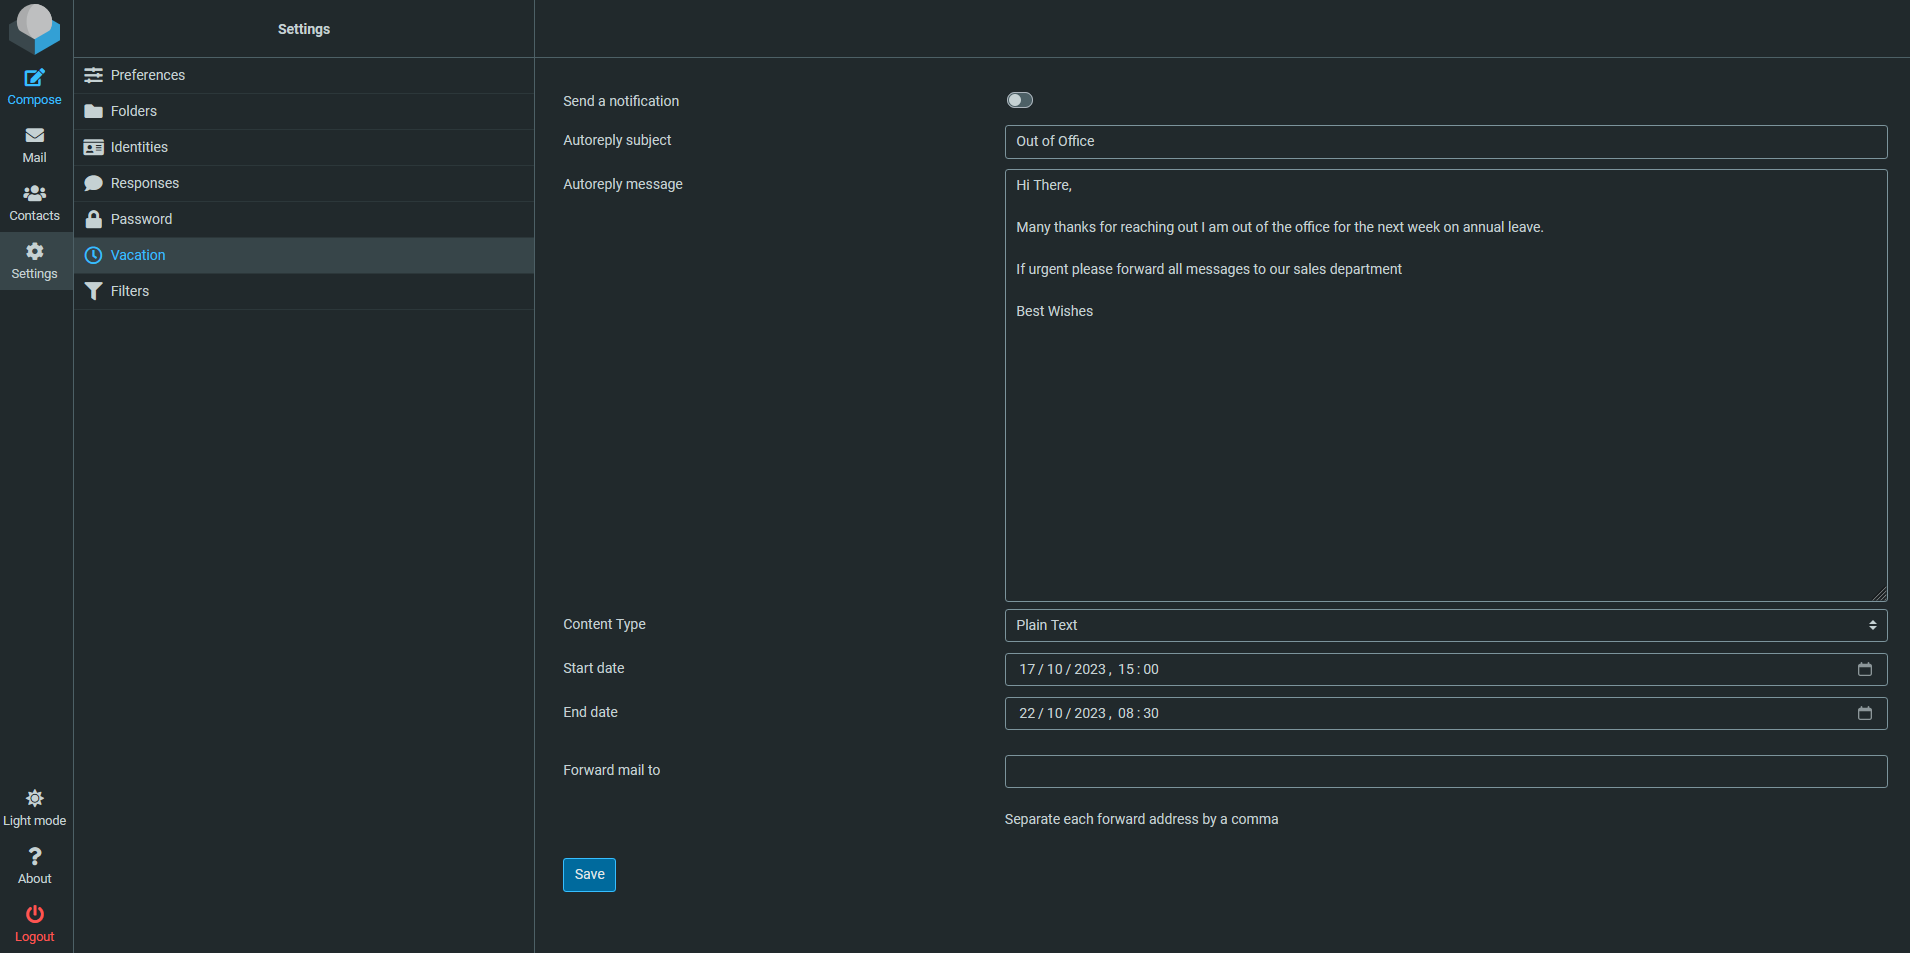Go to Mail in the sidebar
The height and width of the screenshot is (953, 1910).
point(34,145)
